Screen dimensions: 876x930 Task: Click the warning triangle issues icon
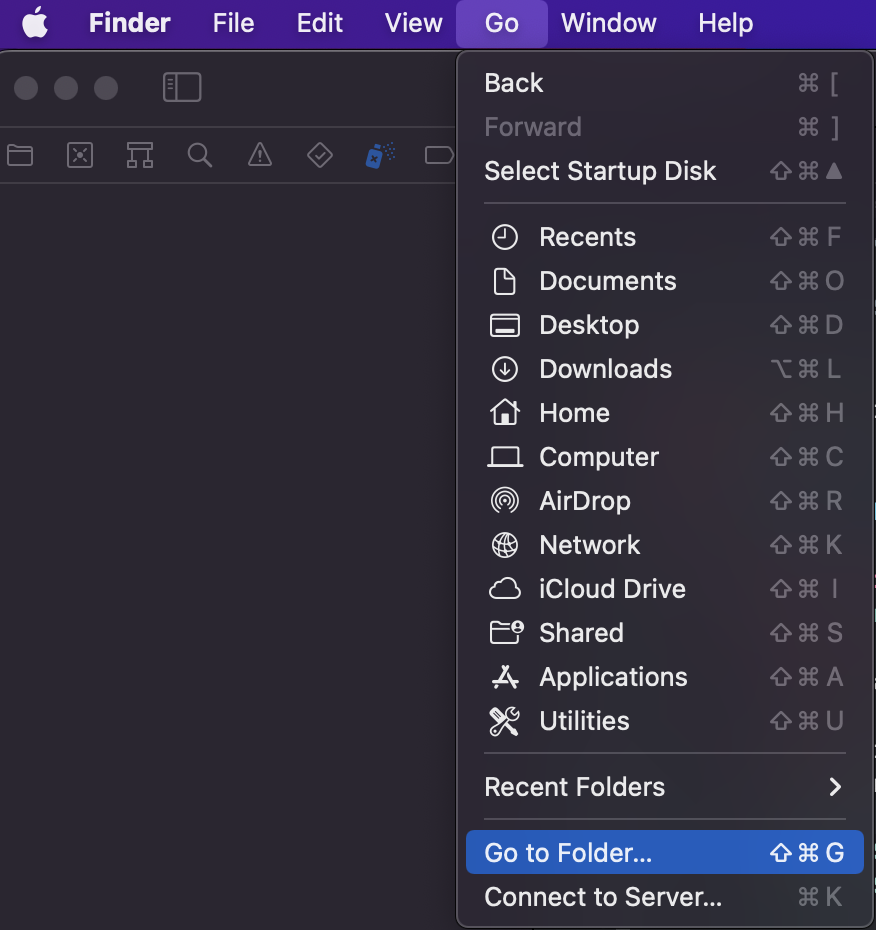pyautogui.click(x=260, y=155)
